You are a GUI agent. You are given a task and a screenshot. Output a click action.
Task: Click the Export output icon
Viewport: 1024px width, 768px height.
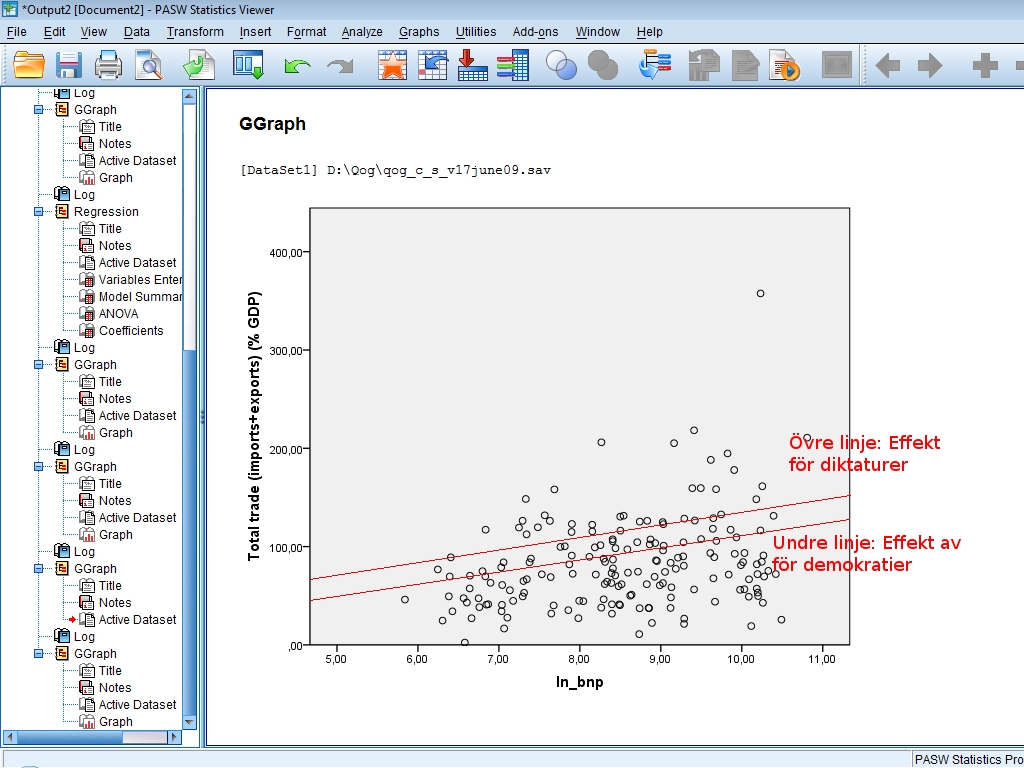click(198, 66)
